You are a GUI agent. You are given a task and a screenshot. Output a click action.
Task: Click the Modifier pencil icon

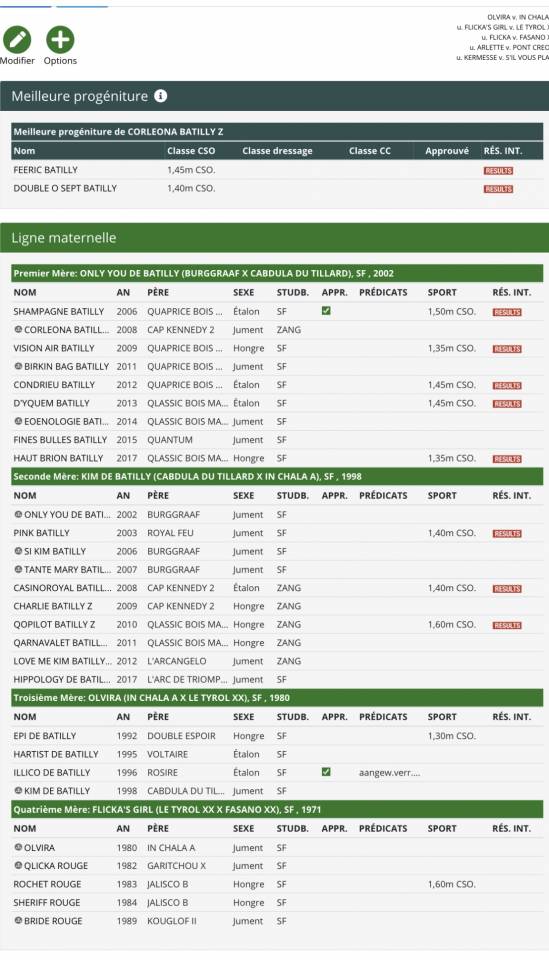(17, 40)
